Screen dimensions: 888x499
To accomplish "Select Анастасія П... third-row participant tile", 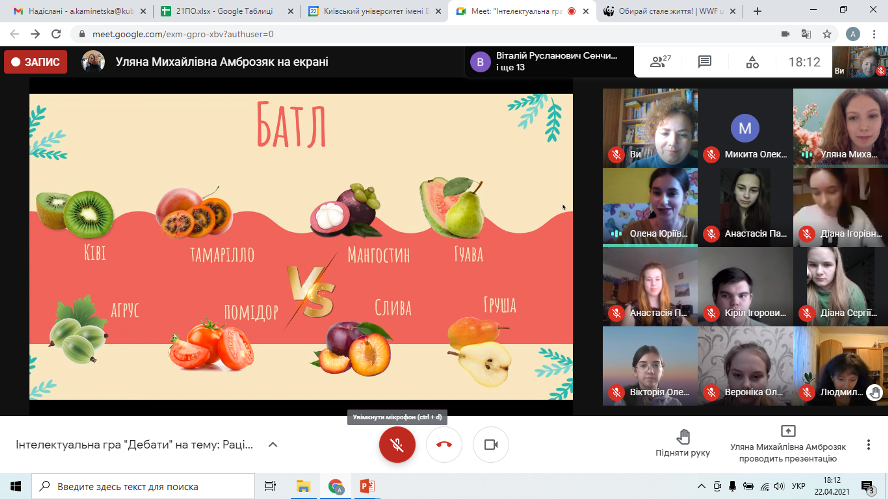I will (650, 286).
